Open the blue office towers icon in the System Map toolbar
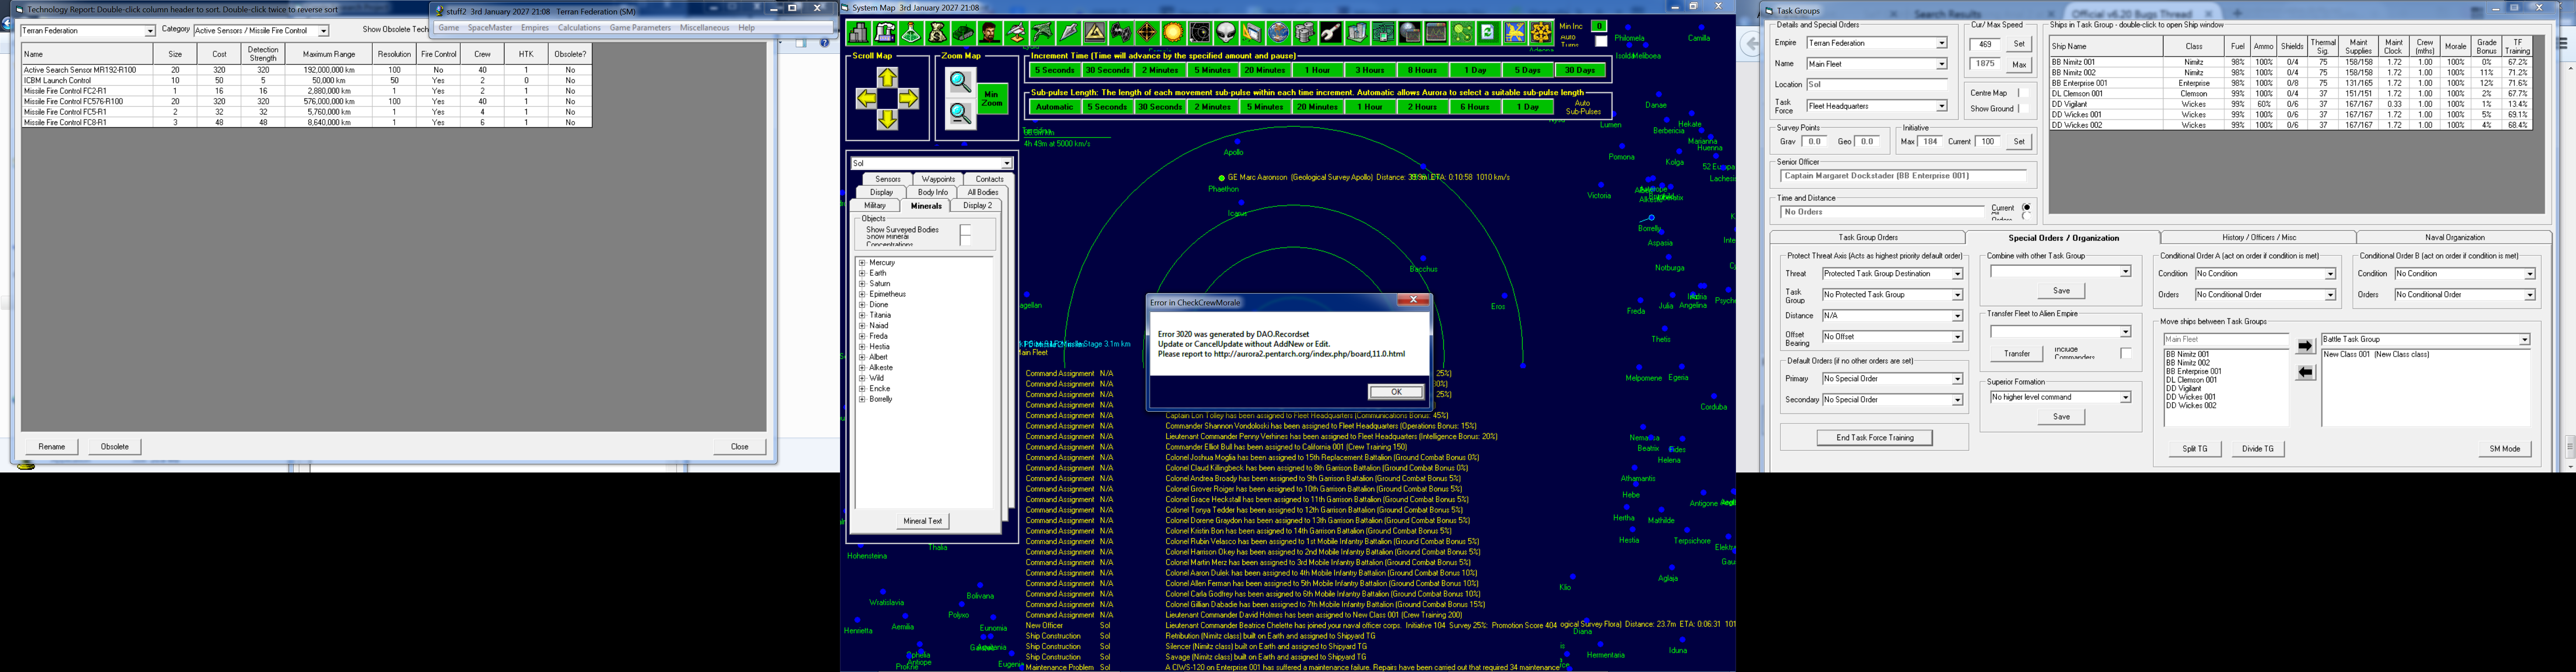This screenshot has height=672, width=2576. pos(1358,33)
